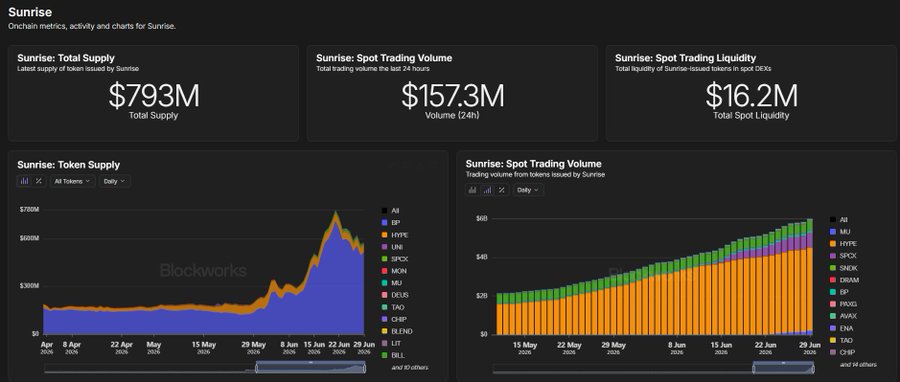The width and height of the screenshot is (900, 382).
Task: Toggle ENA series in Spot Trading Volume legend
Action: tap(841, 328)
